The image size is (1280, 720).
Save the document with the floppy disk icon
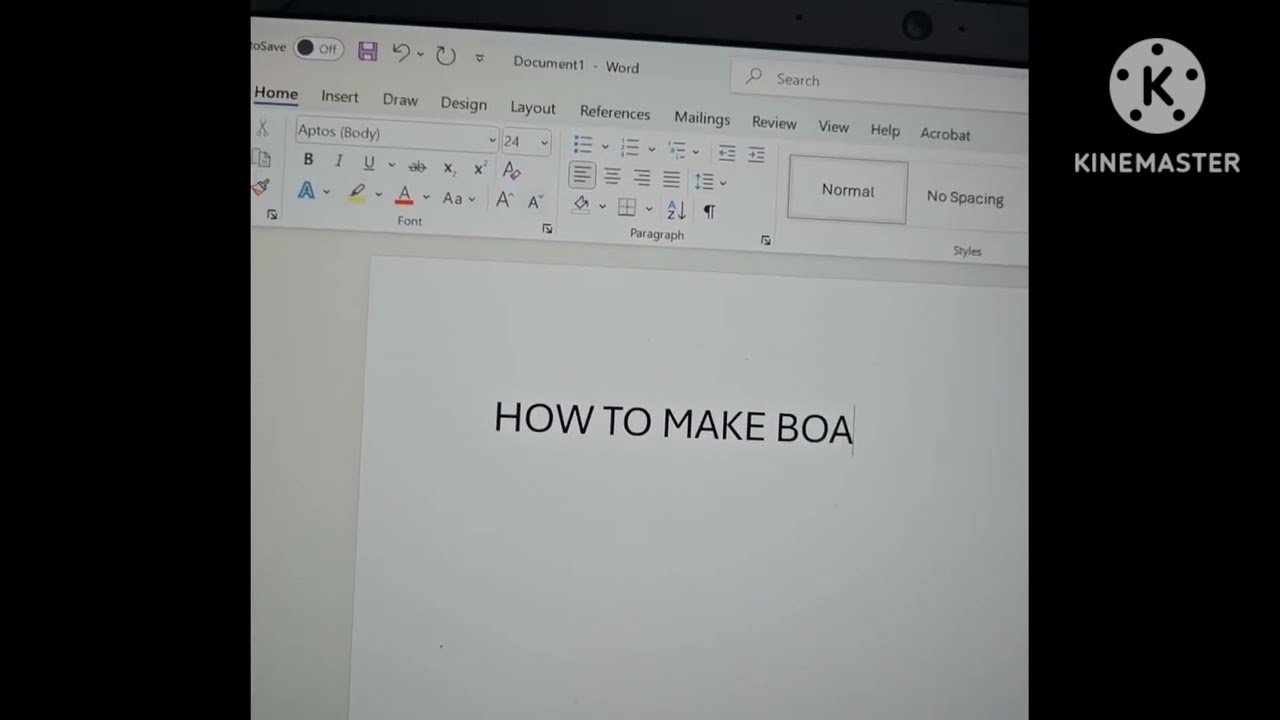click(367, 51)
